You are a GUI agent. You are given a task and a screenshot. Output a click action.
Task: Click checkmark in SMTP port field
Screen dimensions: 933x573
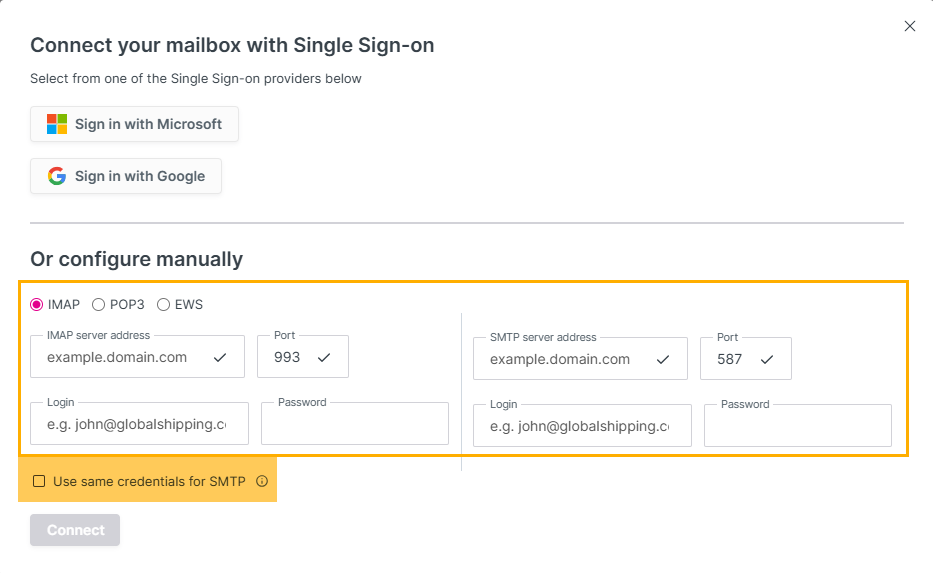point(767,359)
